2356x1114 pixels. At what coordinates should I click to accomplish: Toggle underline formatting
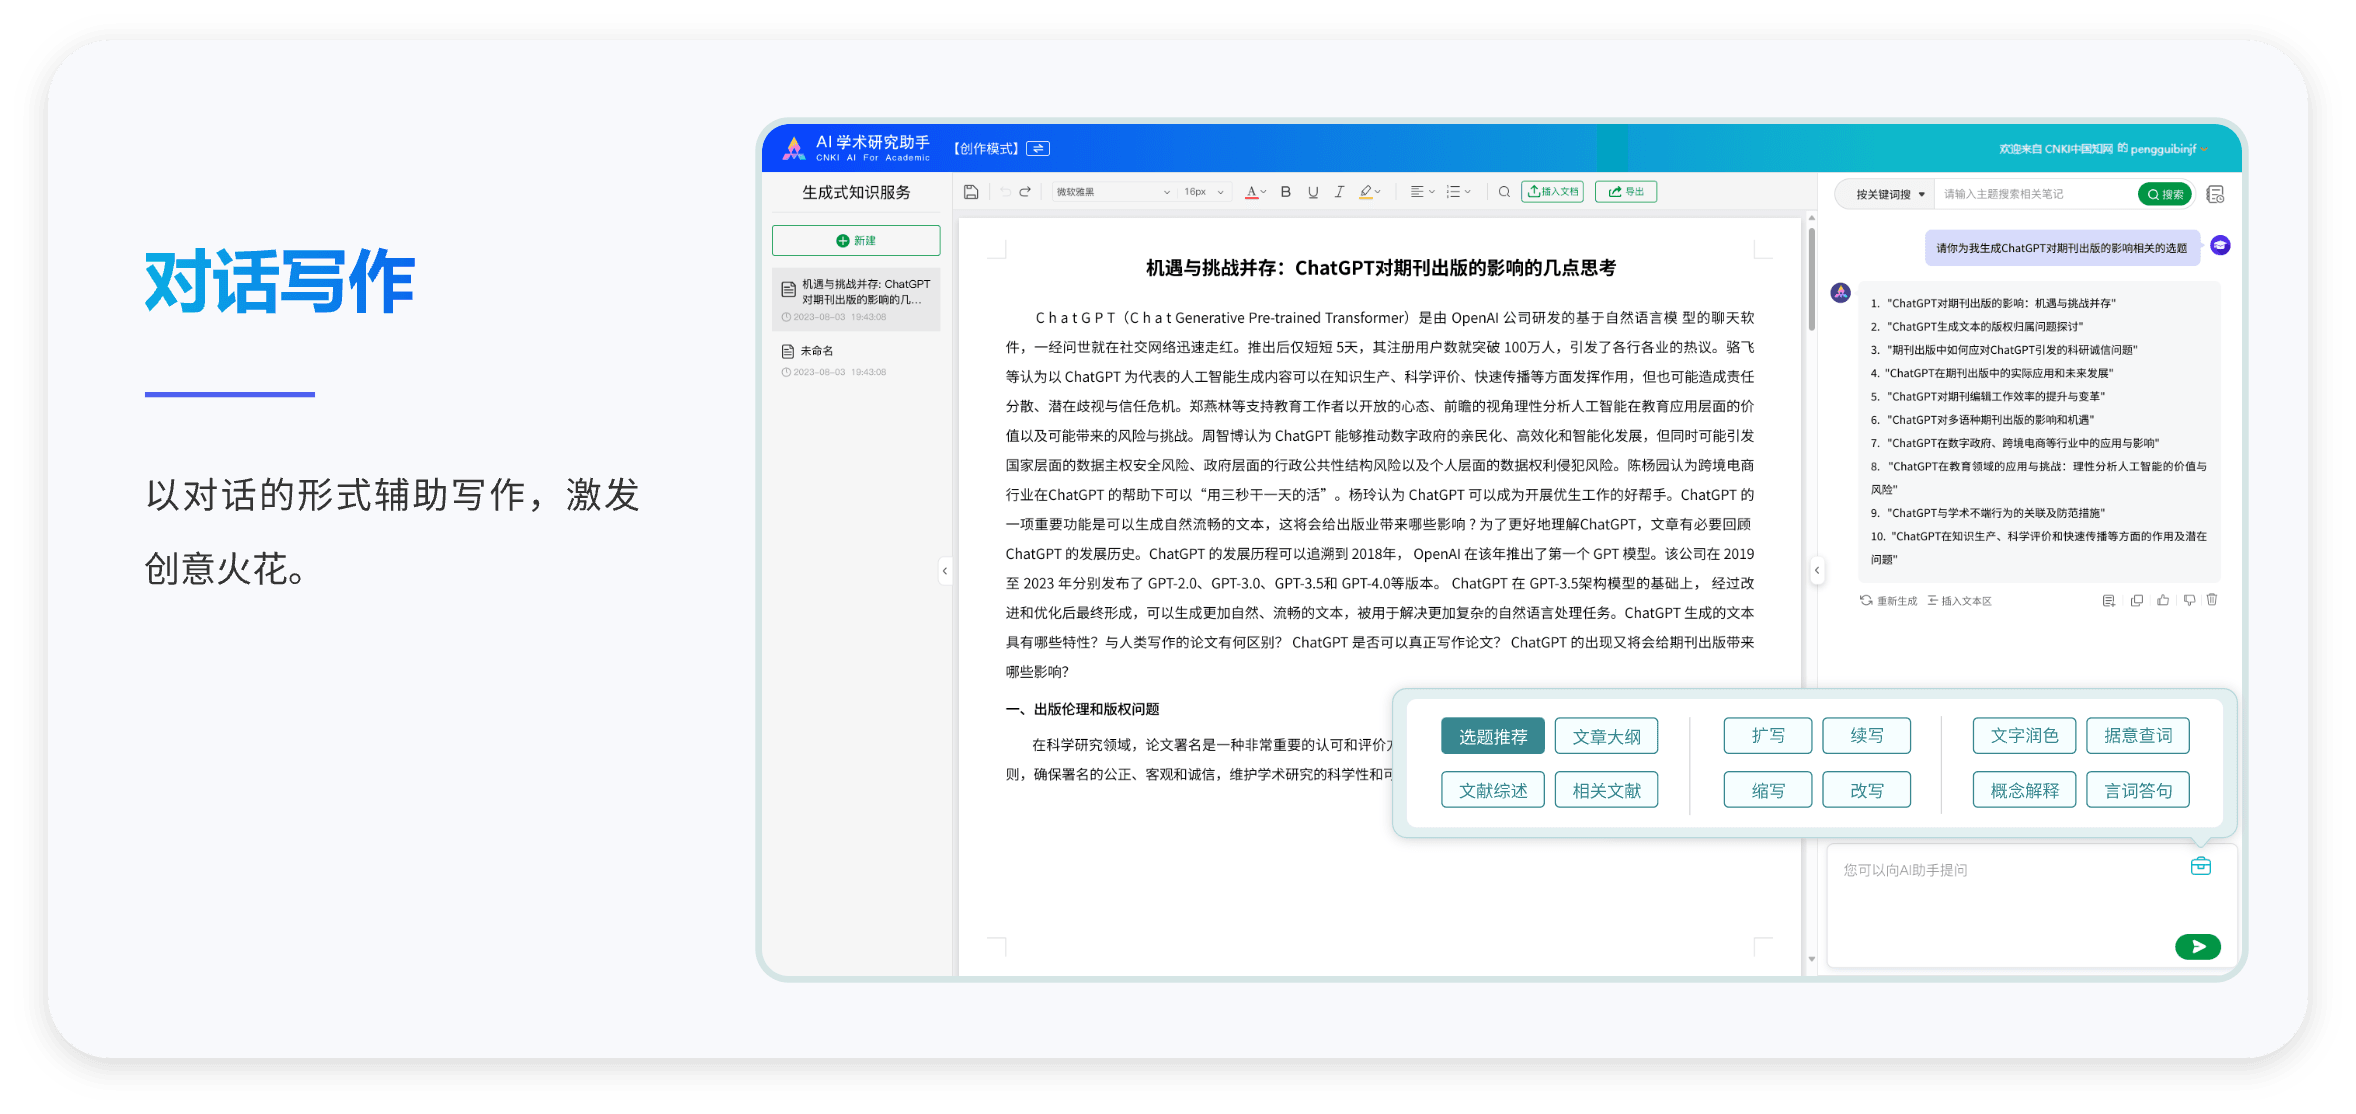click(1313, 192)
